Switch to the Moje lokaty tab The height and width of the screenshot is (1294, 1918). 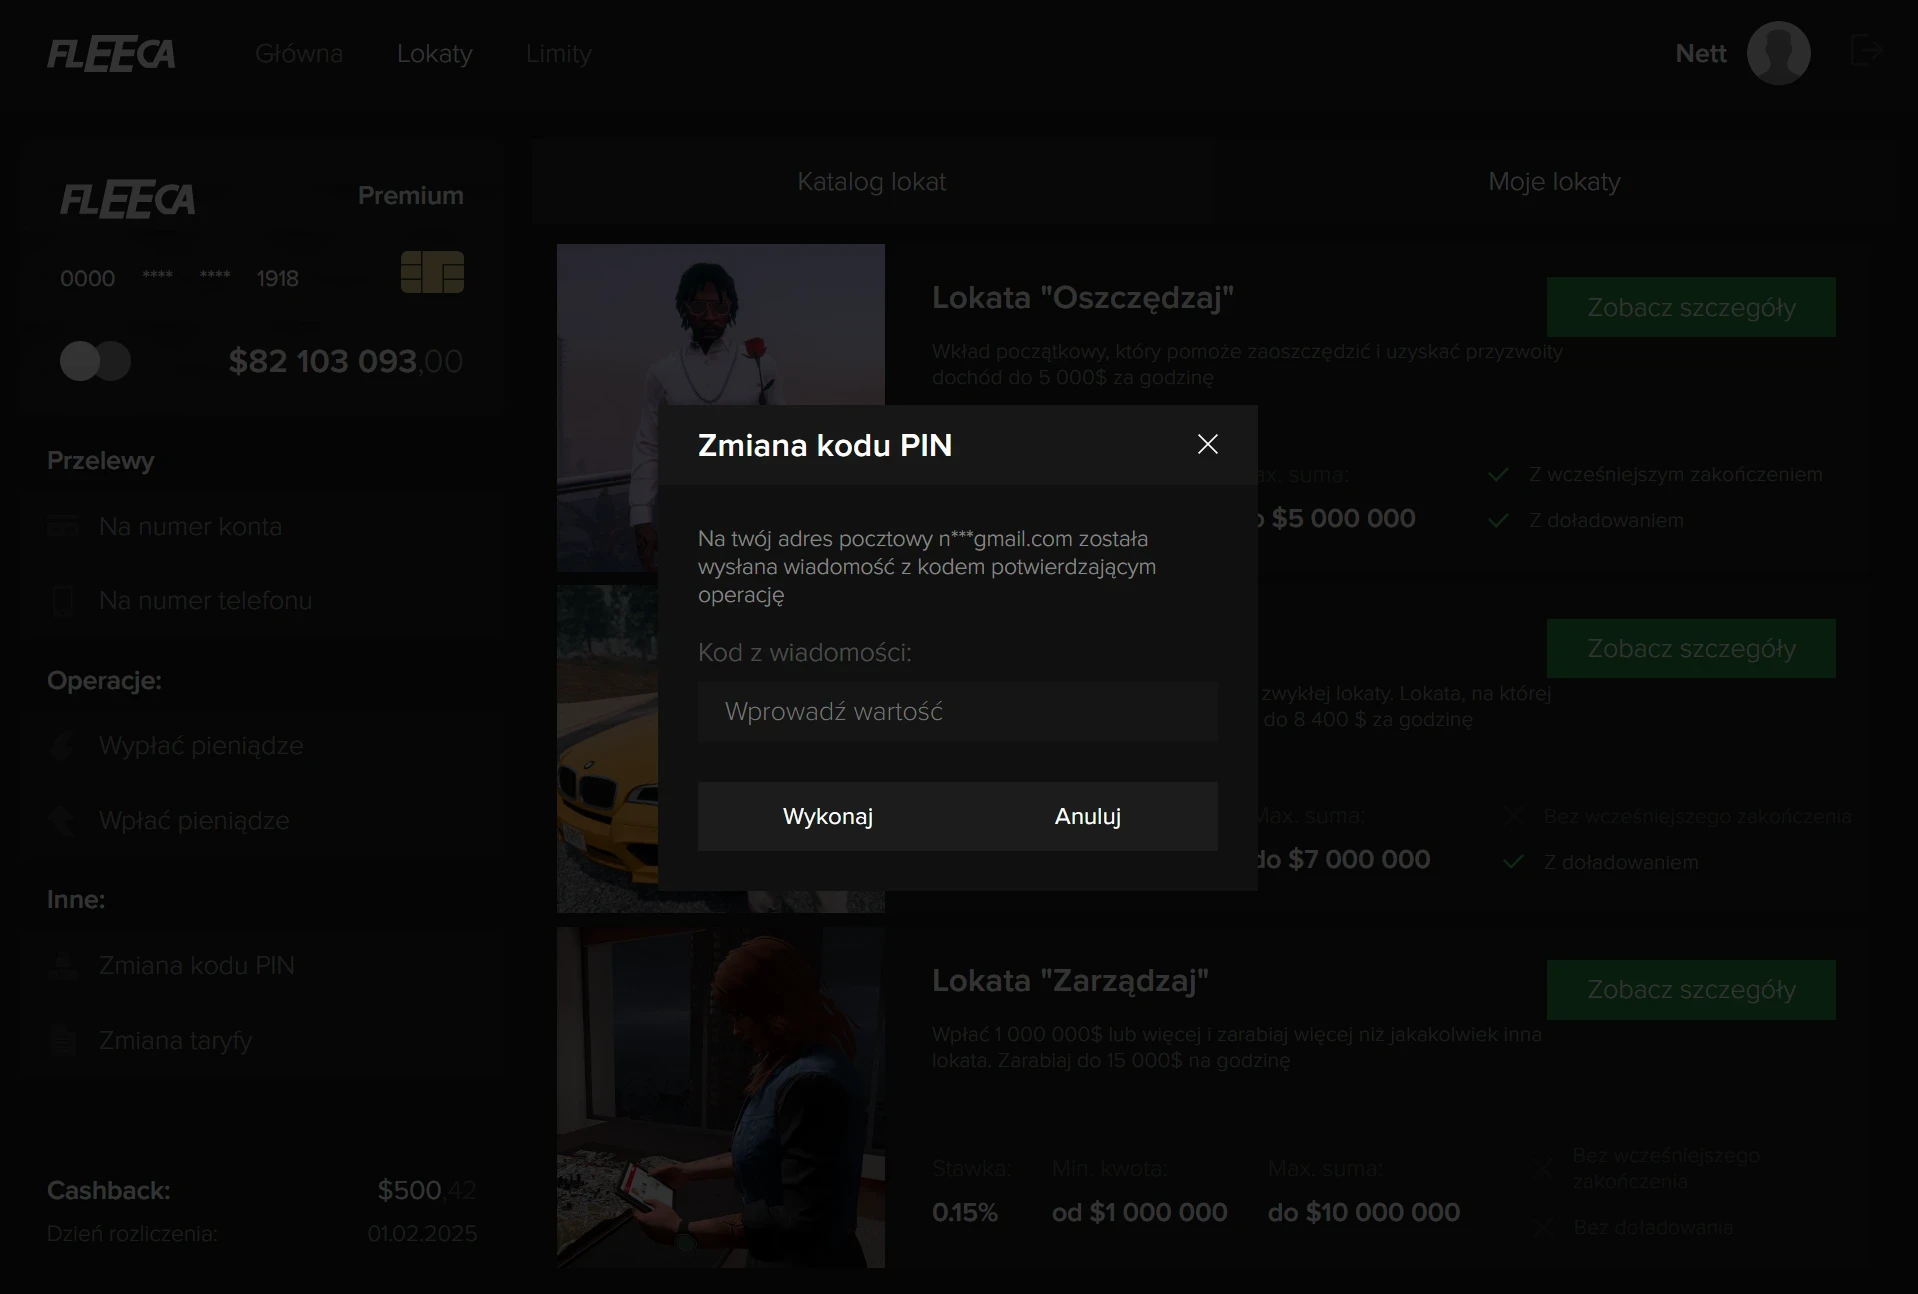[1553, 182]
